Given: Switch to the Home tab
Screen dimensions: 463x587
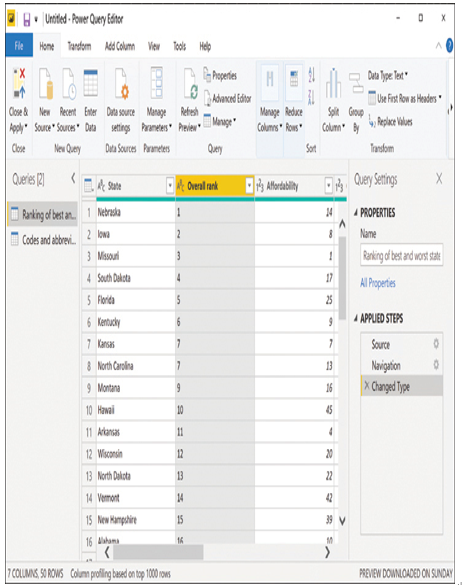Looking at the screenshot, I should [47, 46].
